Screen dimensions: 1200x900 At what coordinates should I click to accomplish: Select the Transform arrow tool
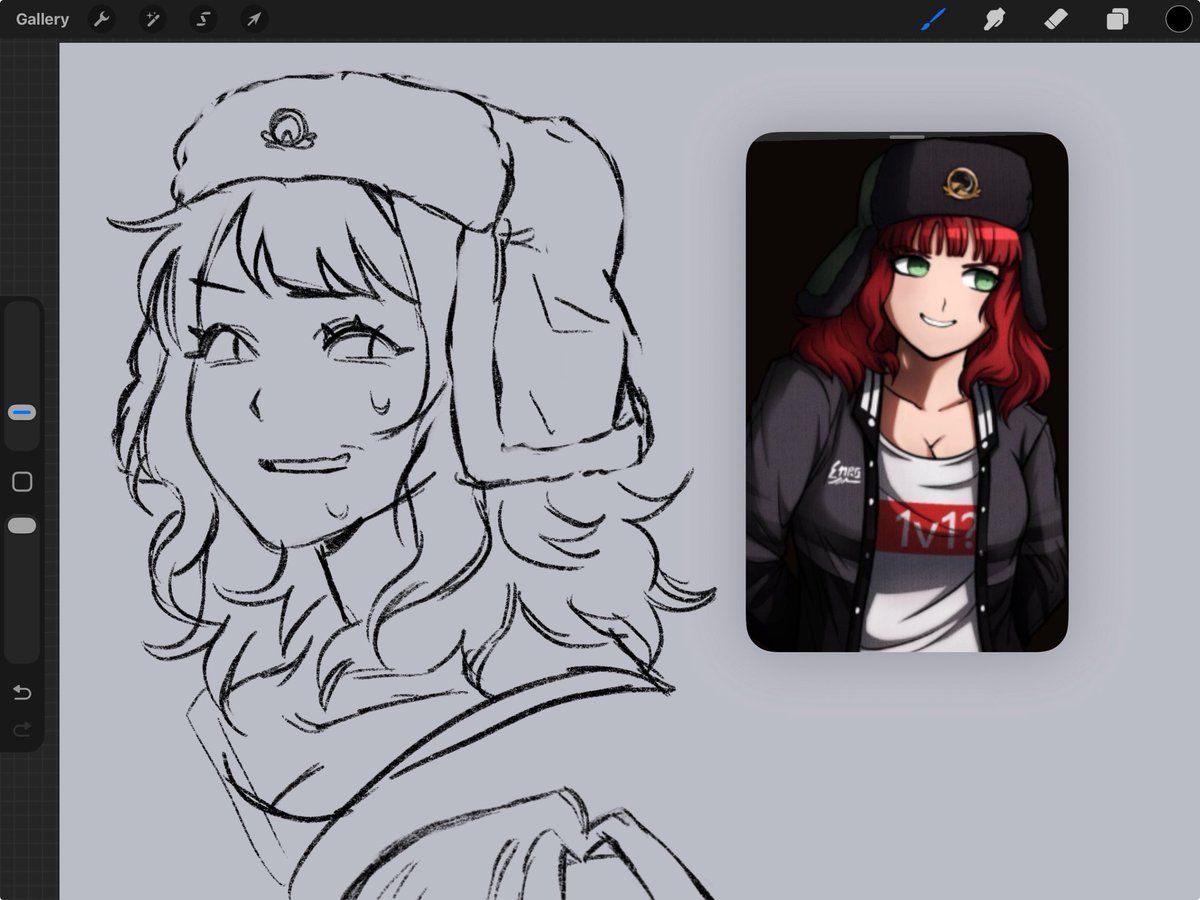(x=254, y=18)
